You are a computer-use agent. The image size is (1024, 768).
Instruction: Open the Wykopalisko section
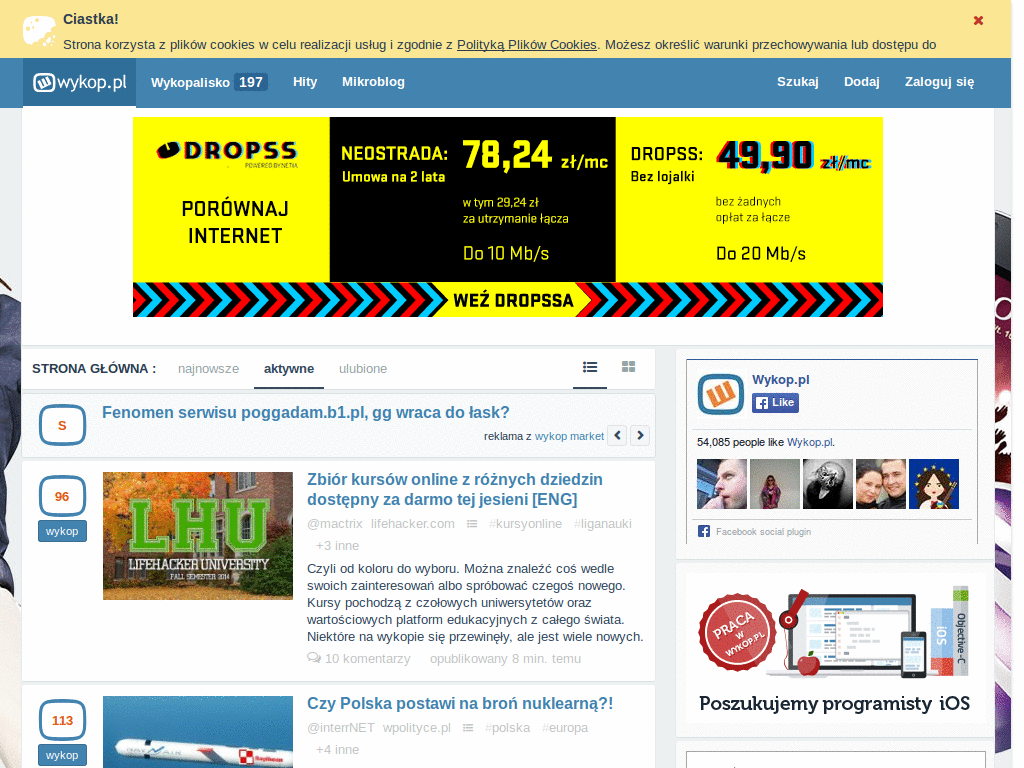coord(190,82)
